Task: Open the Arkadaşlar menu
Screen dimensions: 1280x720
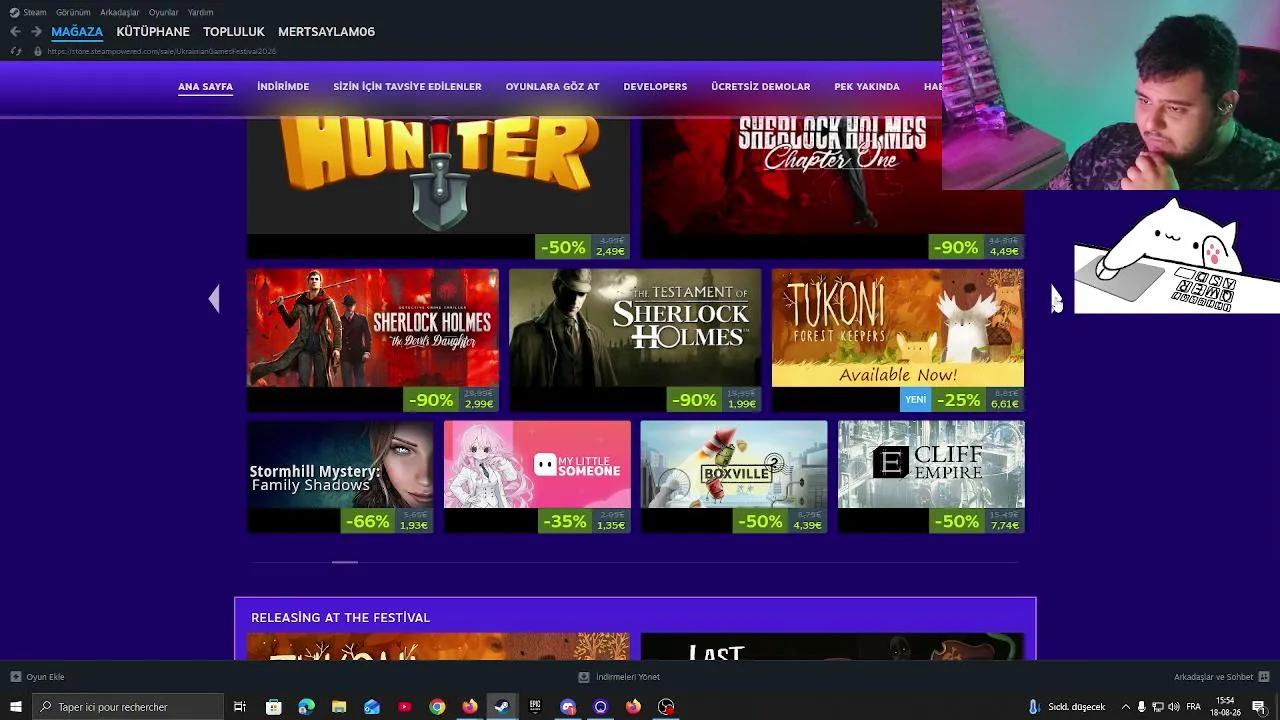Action: click(120, 12)
